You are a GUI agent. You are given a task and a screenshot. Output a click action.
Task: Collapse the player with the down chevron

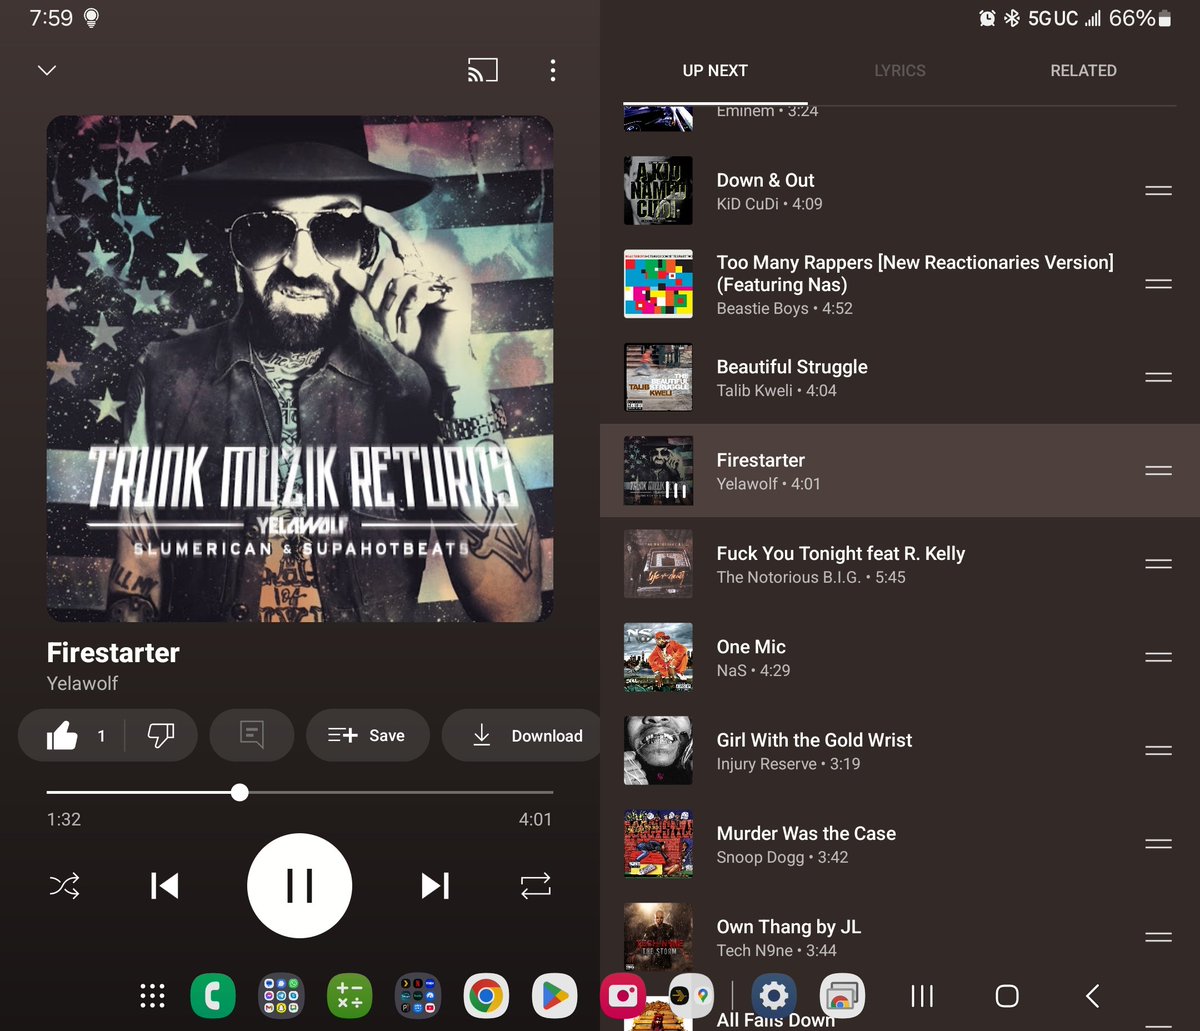coord(47,70)
